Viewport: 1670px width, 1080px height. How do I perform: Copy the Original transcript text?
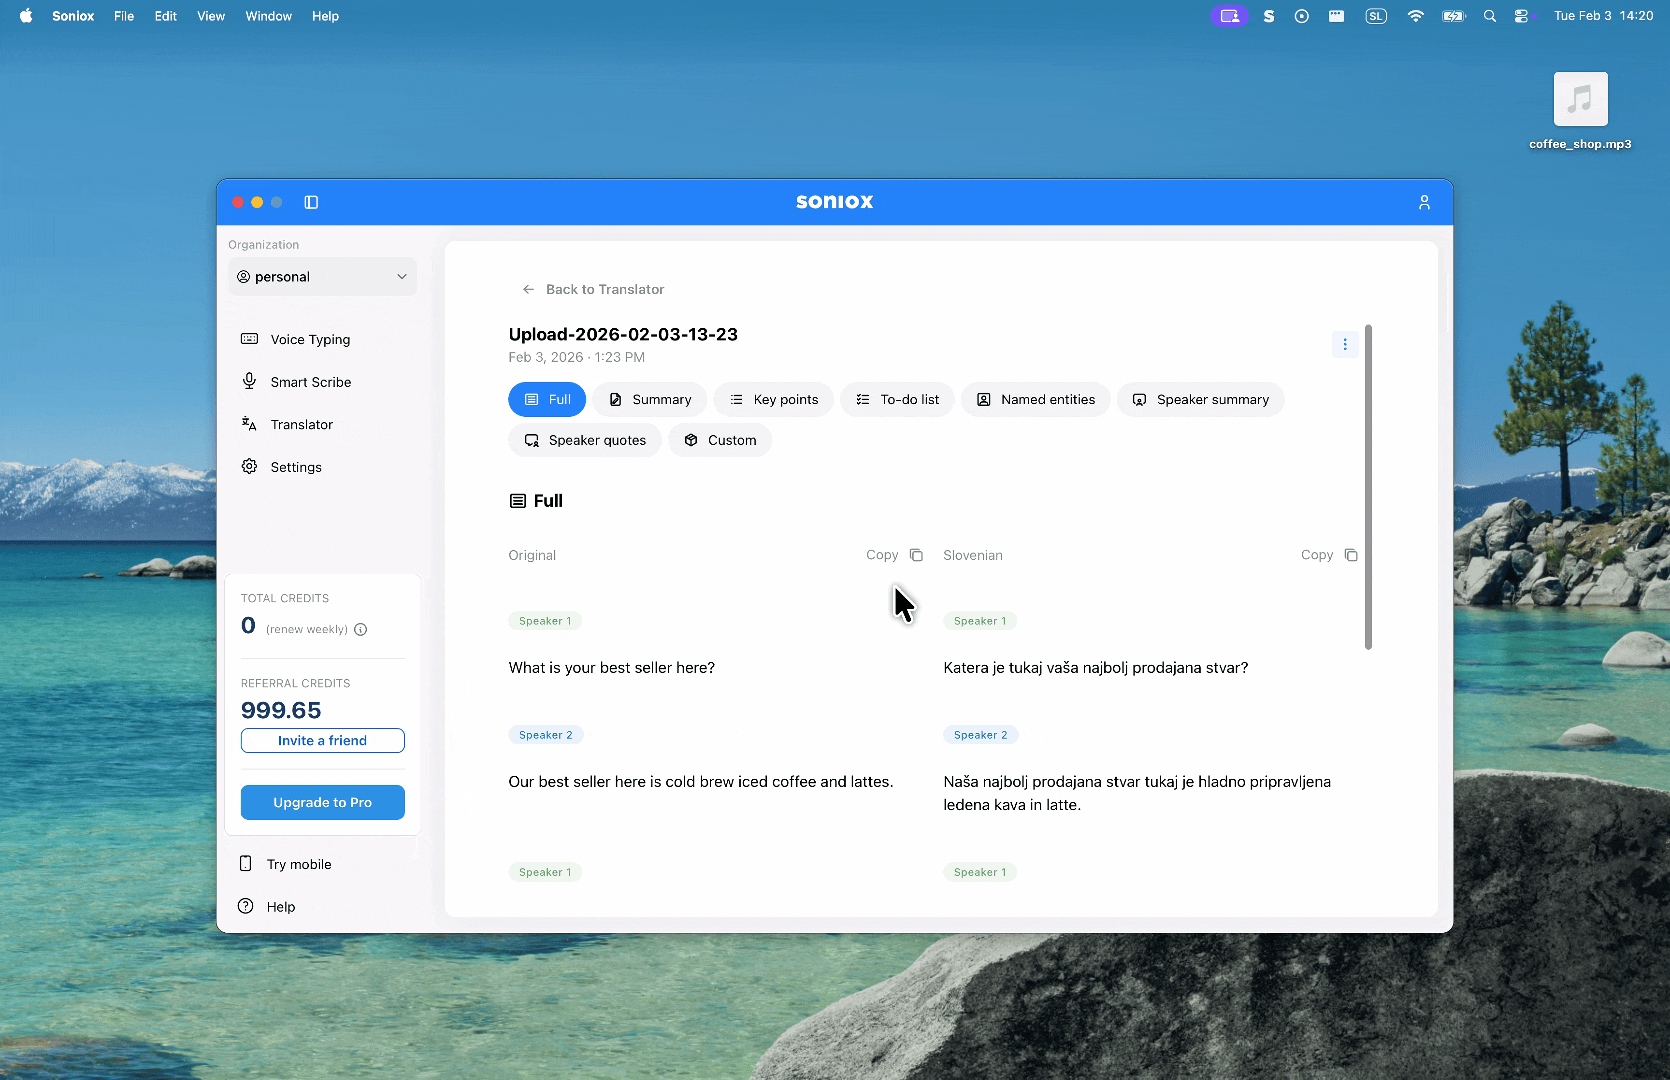point(894,555)
